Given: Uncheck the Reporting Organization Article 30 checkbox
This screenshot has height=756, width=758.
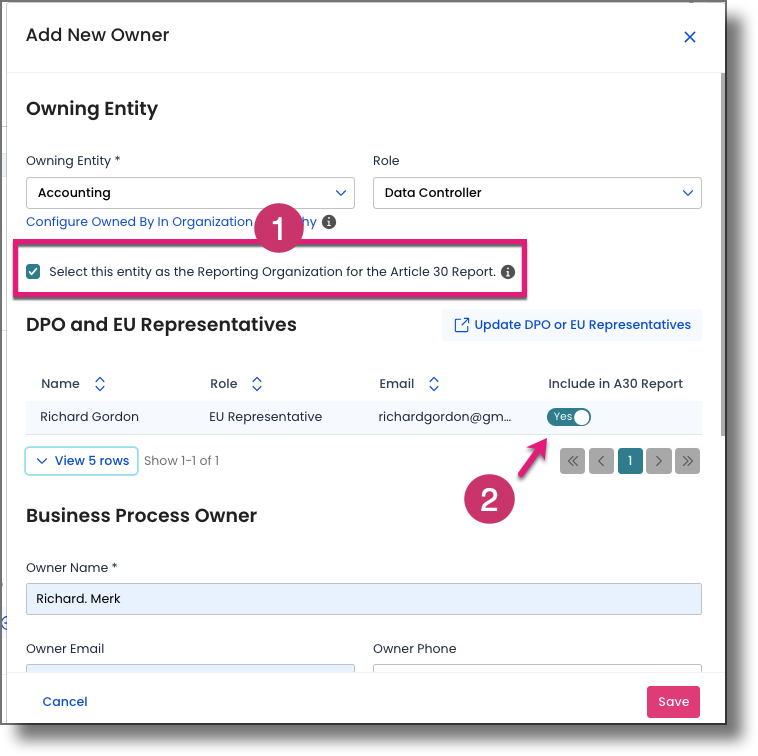Looking at the screenshot, I should [x=33, y=272].
